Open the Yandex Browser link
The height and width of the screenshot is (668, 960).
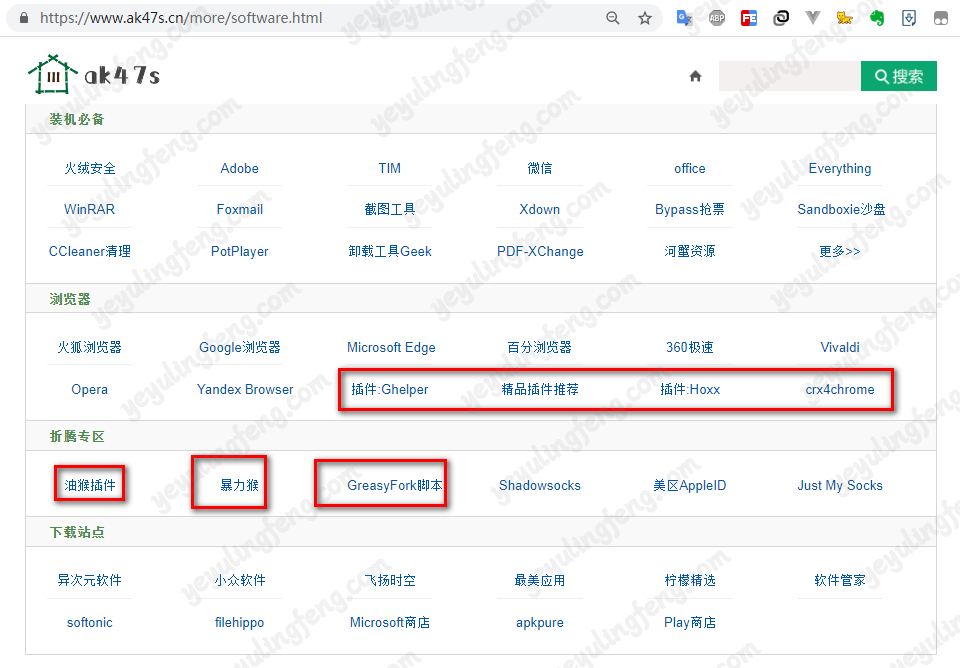[245, 389]
